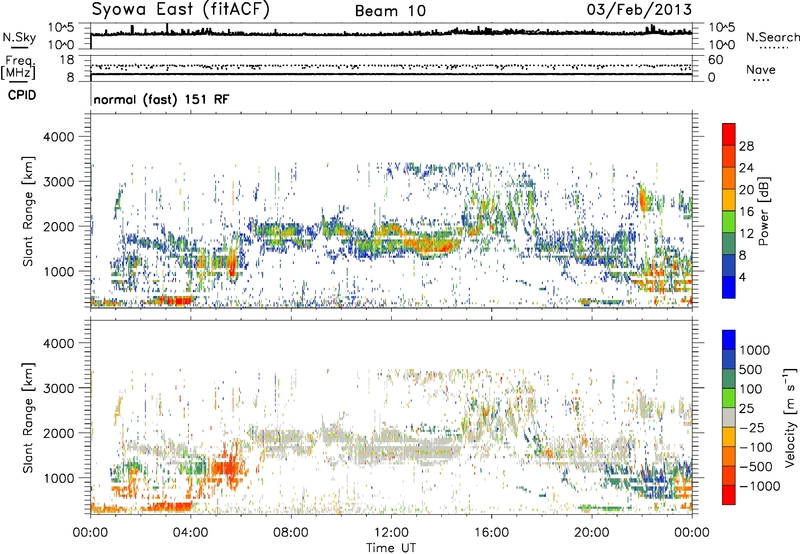Click the 'N.Sky' axis label

(19, 37)
